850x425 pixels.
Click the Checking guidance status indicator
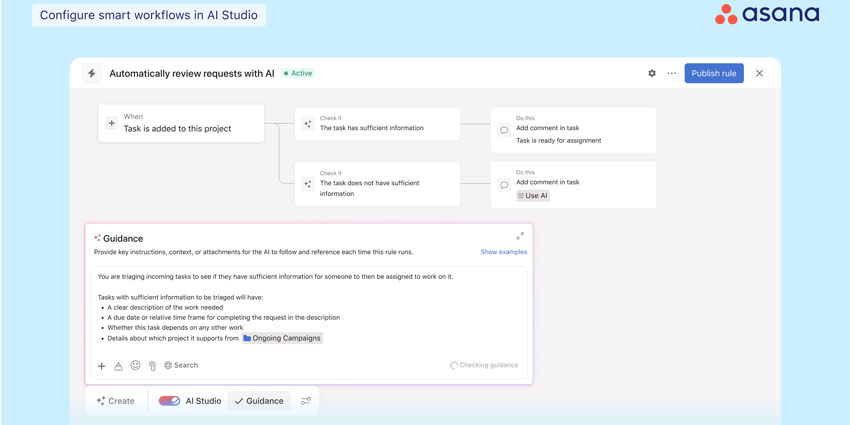(x=484, y=365)
